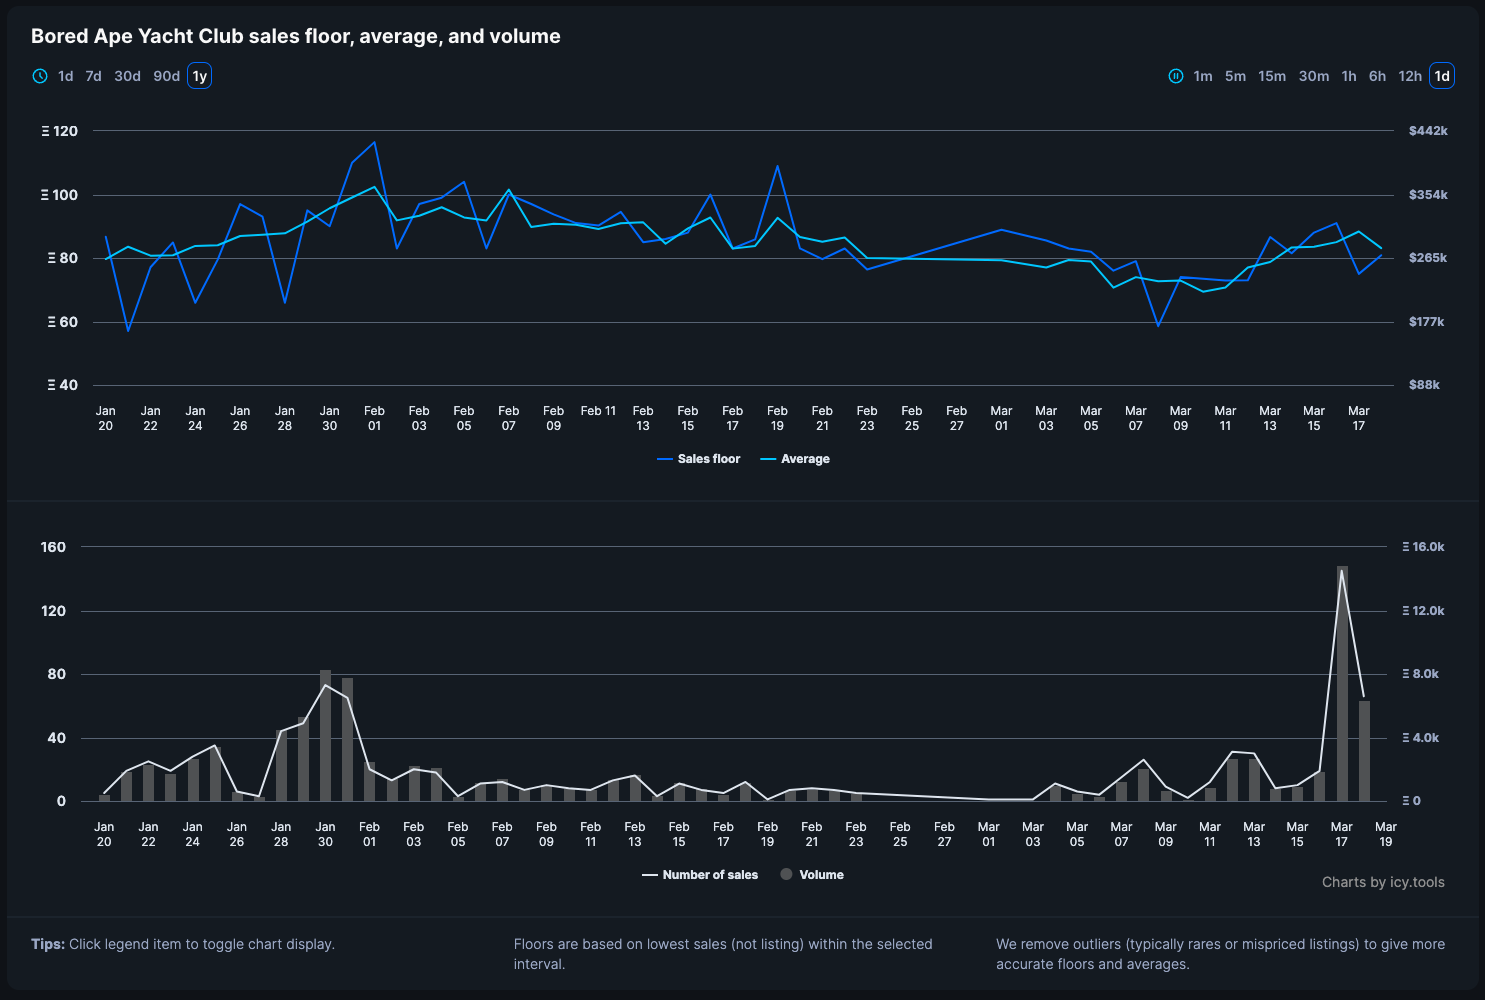The width and height of the screenshot is (1485, 1000).
Task: Toggle the Average legend item
Action: [795, 459]
